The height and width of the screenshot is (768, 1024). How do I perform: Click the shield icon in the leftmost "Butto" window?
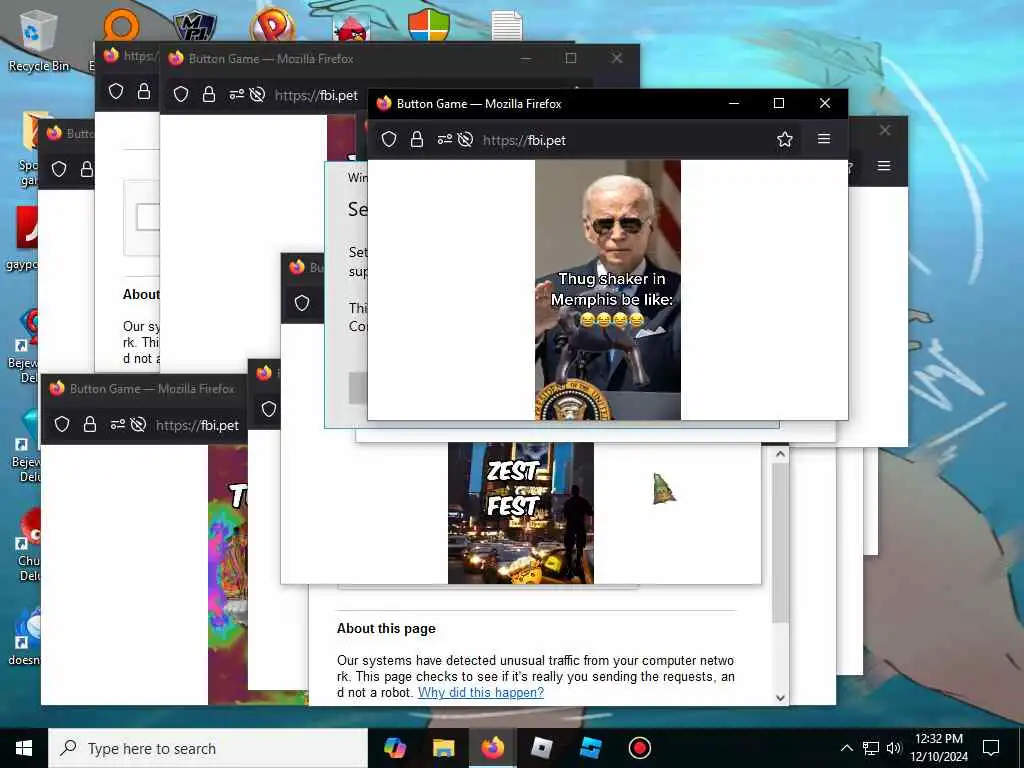tap(59, 170)
